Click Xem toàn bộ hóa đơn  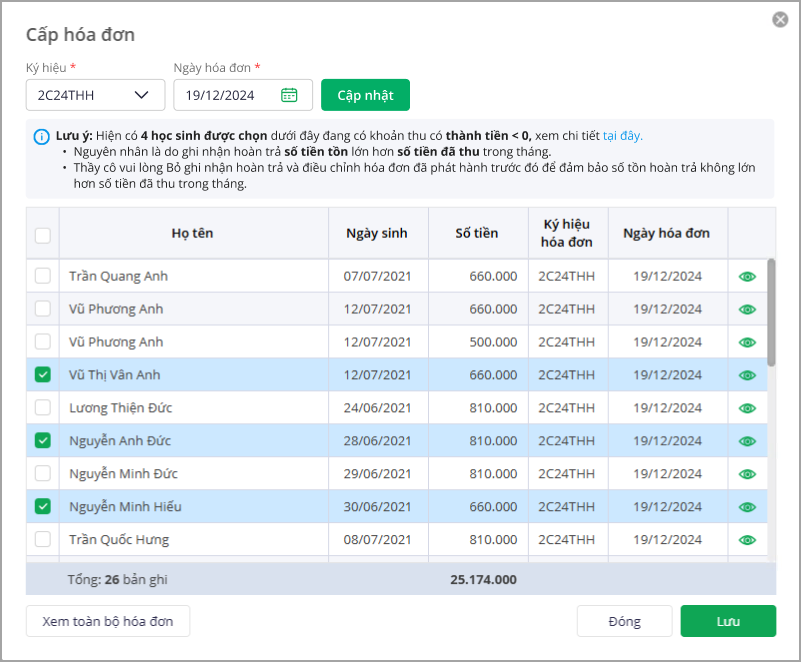(x=108, y=621)
